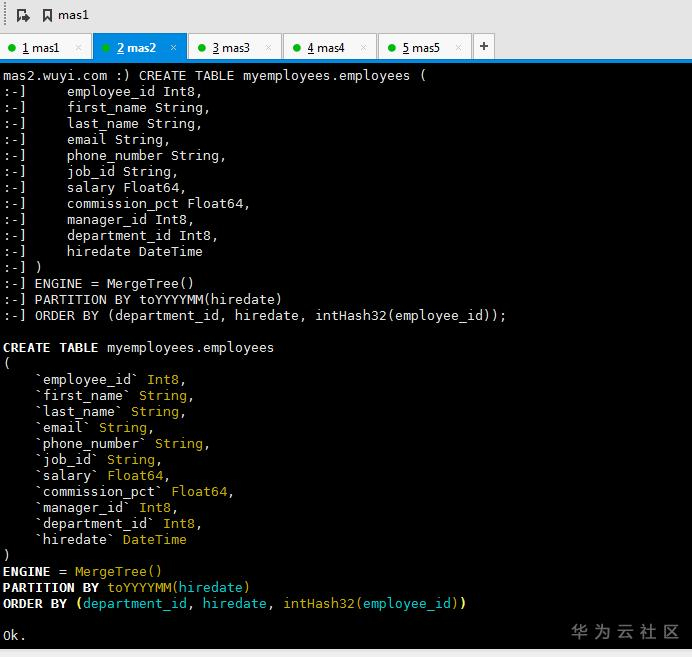Click the session send arrow icon
692x657 pixels.
coord(23,16)
